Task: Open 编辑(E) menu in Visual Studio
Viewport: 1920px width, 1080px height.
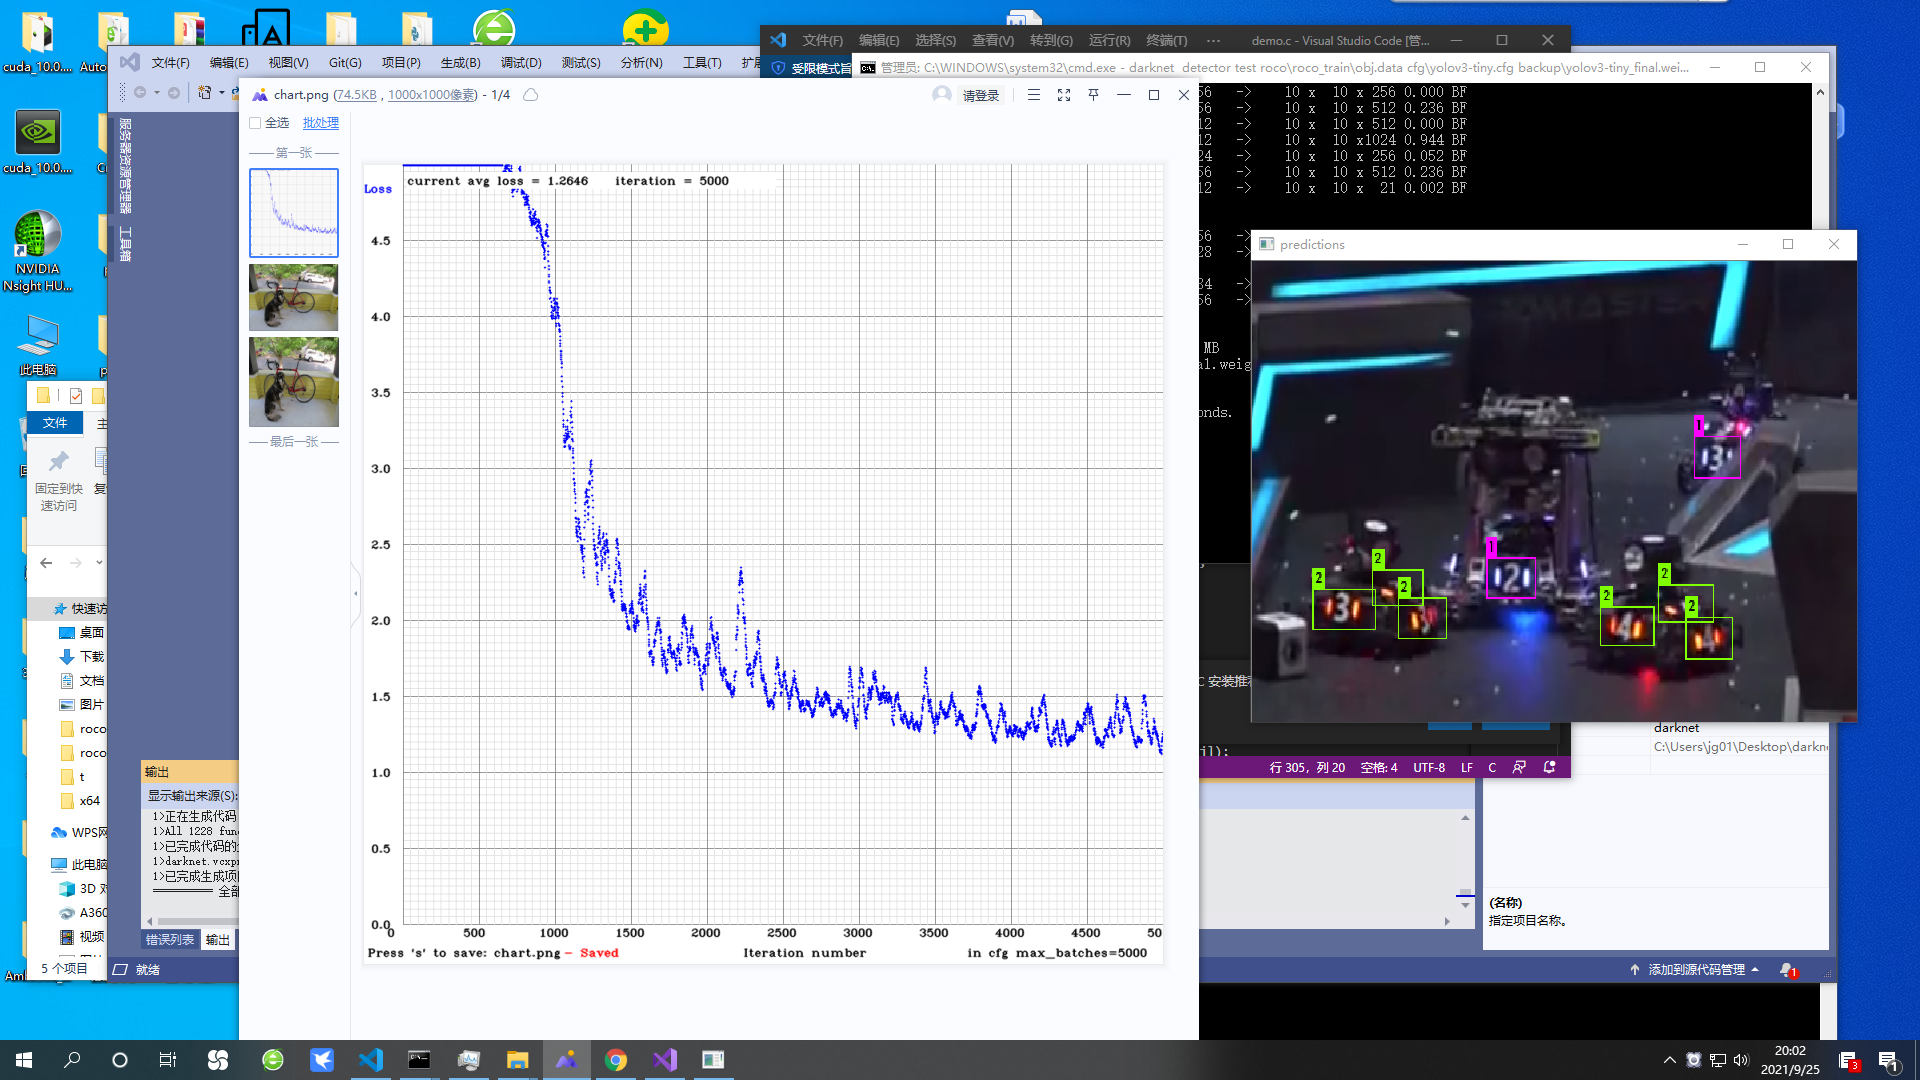Action: tap(229, 63)
